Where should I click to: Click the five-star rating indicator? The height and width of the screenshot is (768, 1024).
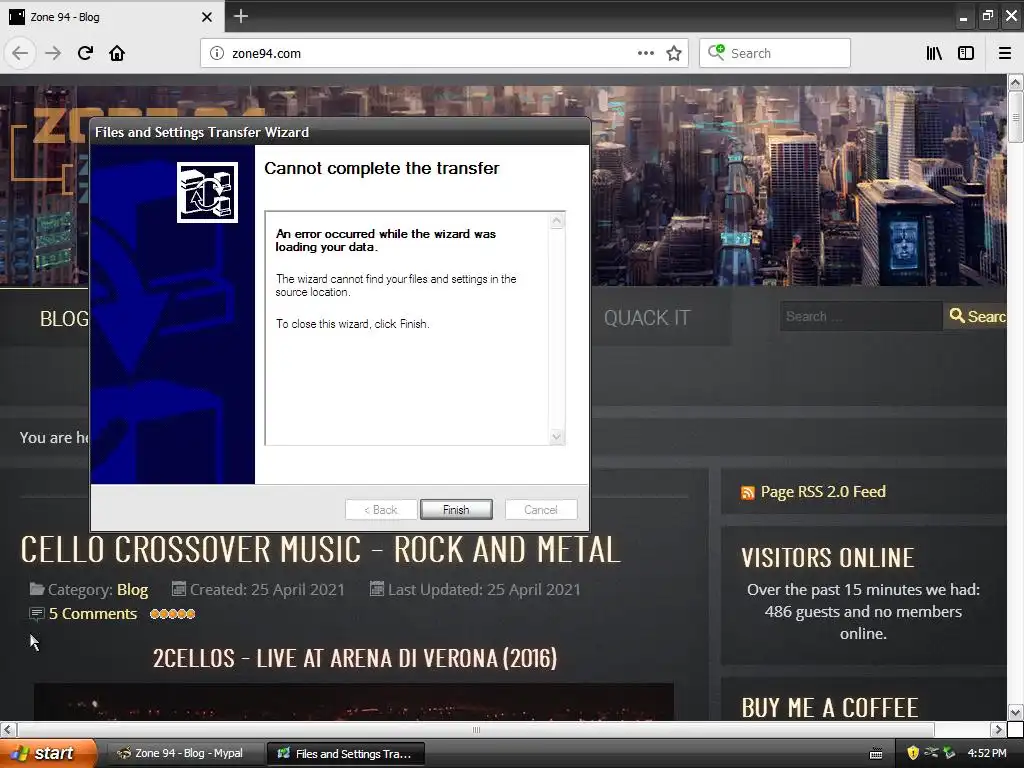coord(172,614)
